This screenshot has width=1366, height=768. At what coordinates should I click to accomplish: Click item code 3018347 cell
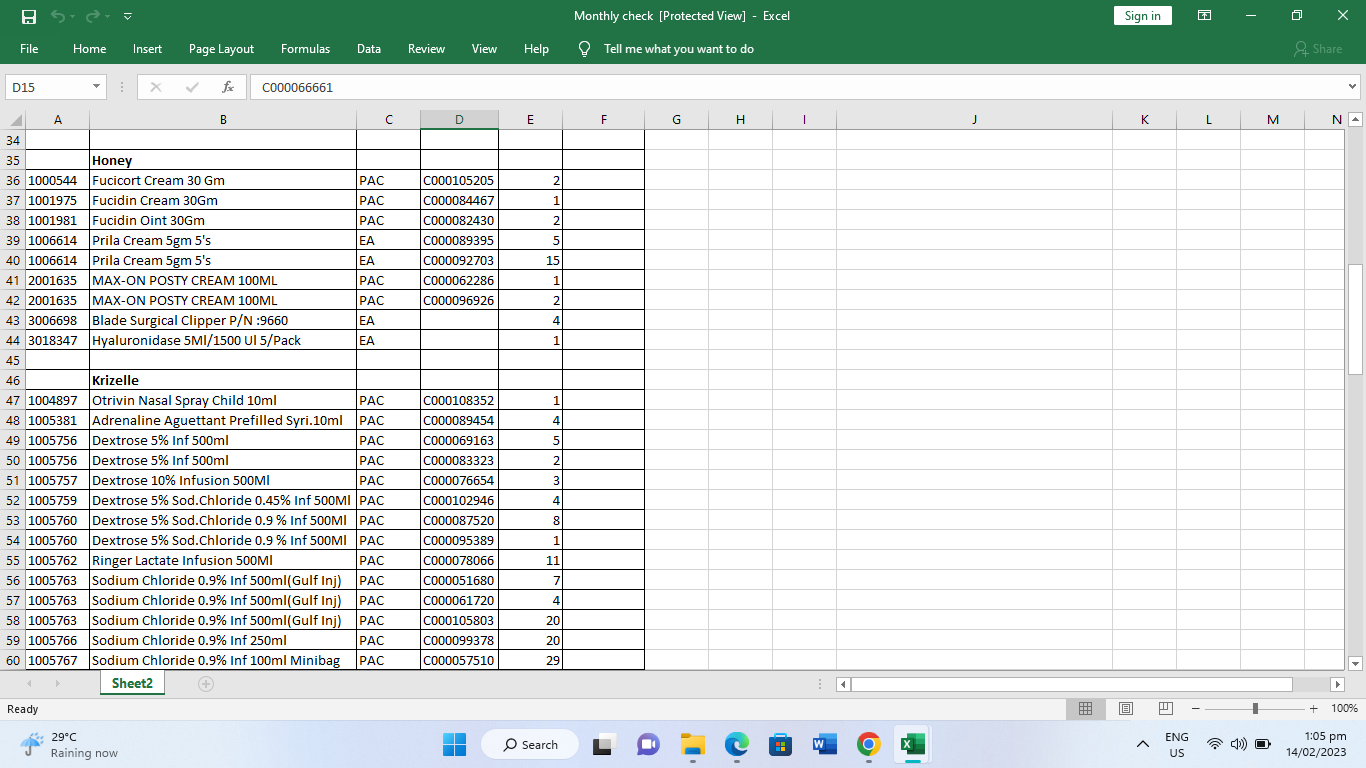pos(57,340)
